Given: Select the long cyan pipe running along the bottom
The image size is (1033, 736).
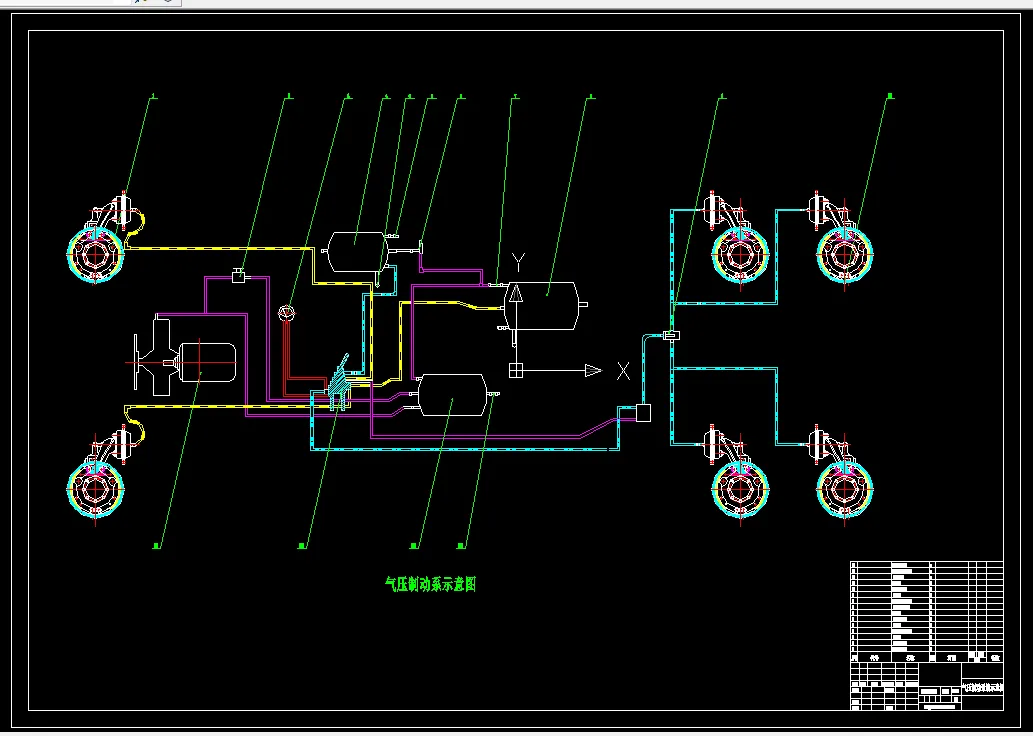Looking at the screenshot, I should [x=464, y=449].
